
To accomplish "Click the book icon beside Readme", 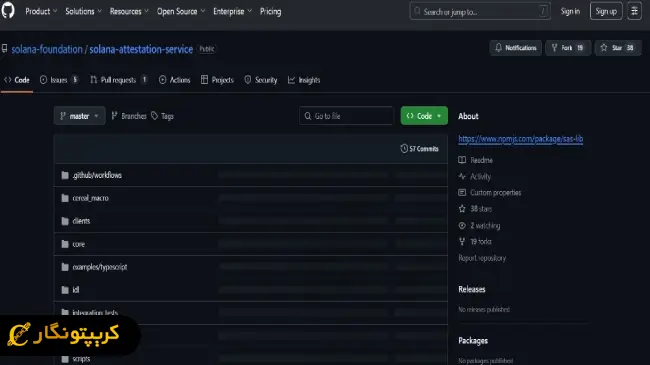I will click(x=462, y=160).
